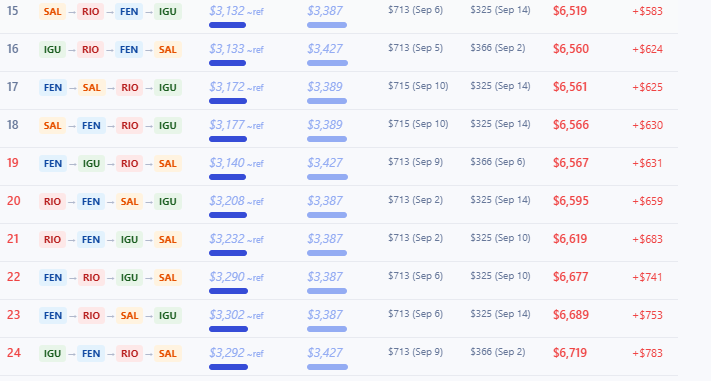
Task: Select the FEN badge at start of row 17
Action: [x=53, y=88]
